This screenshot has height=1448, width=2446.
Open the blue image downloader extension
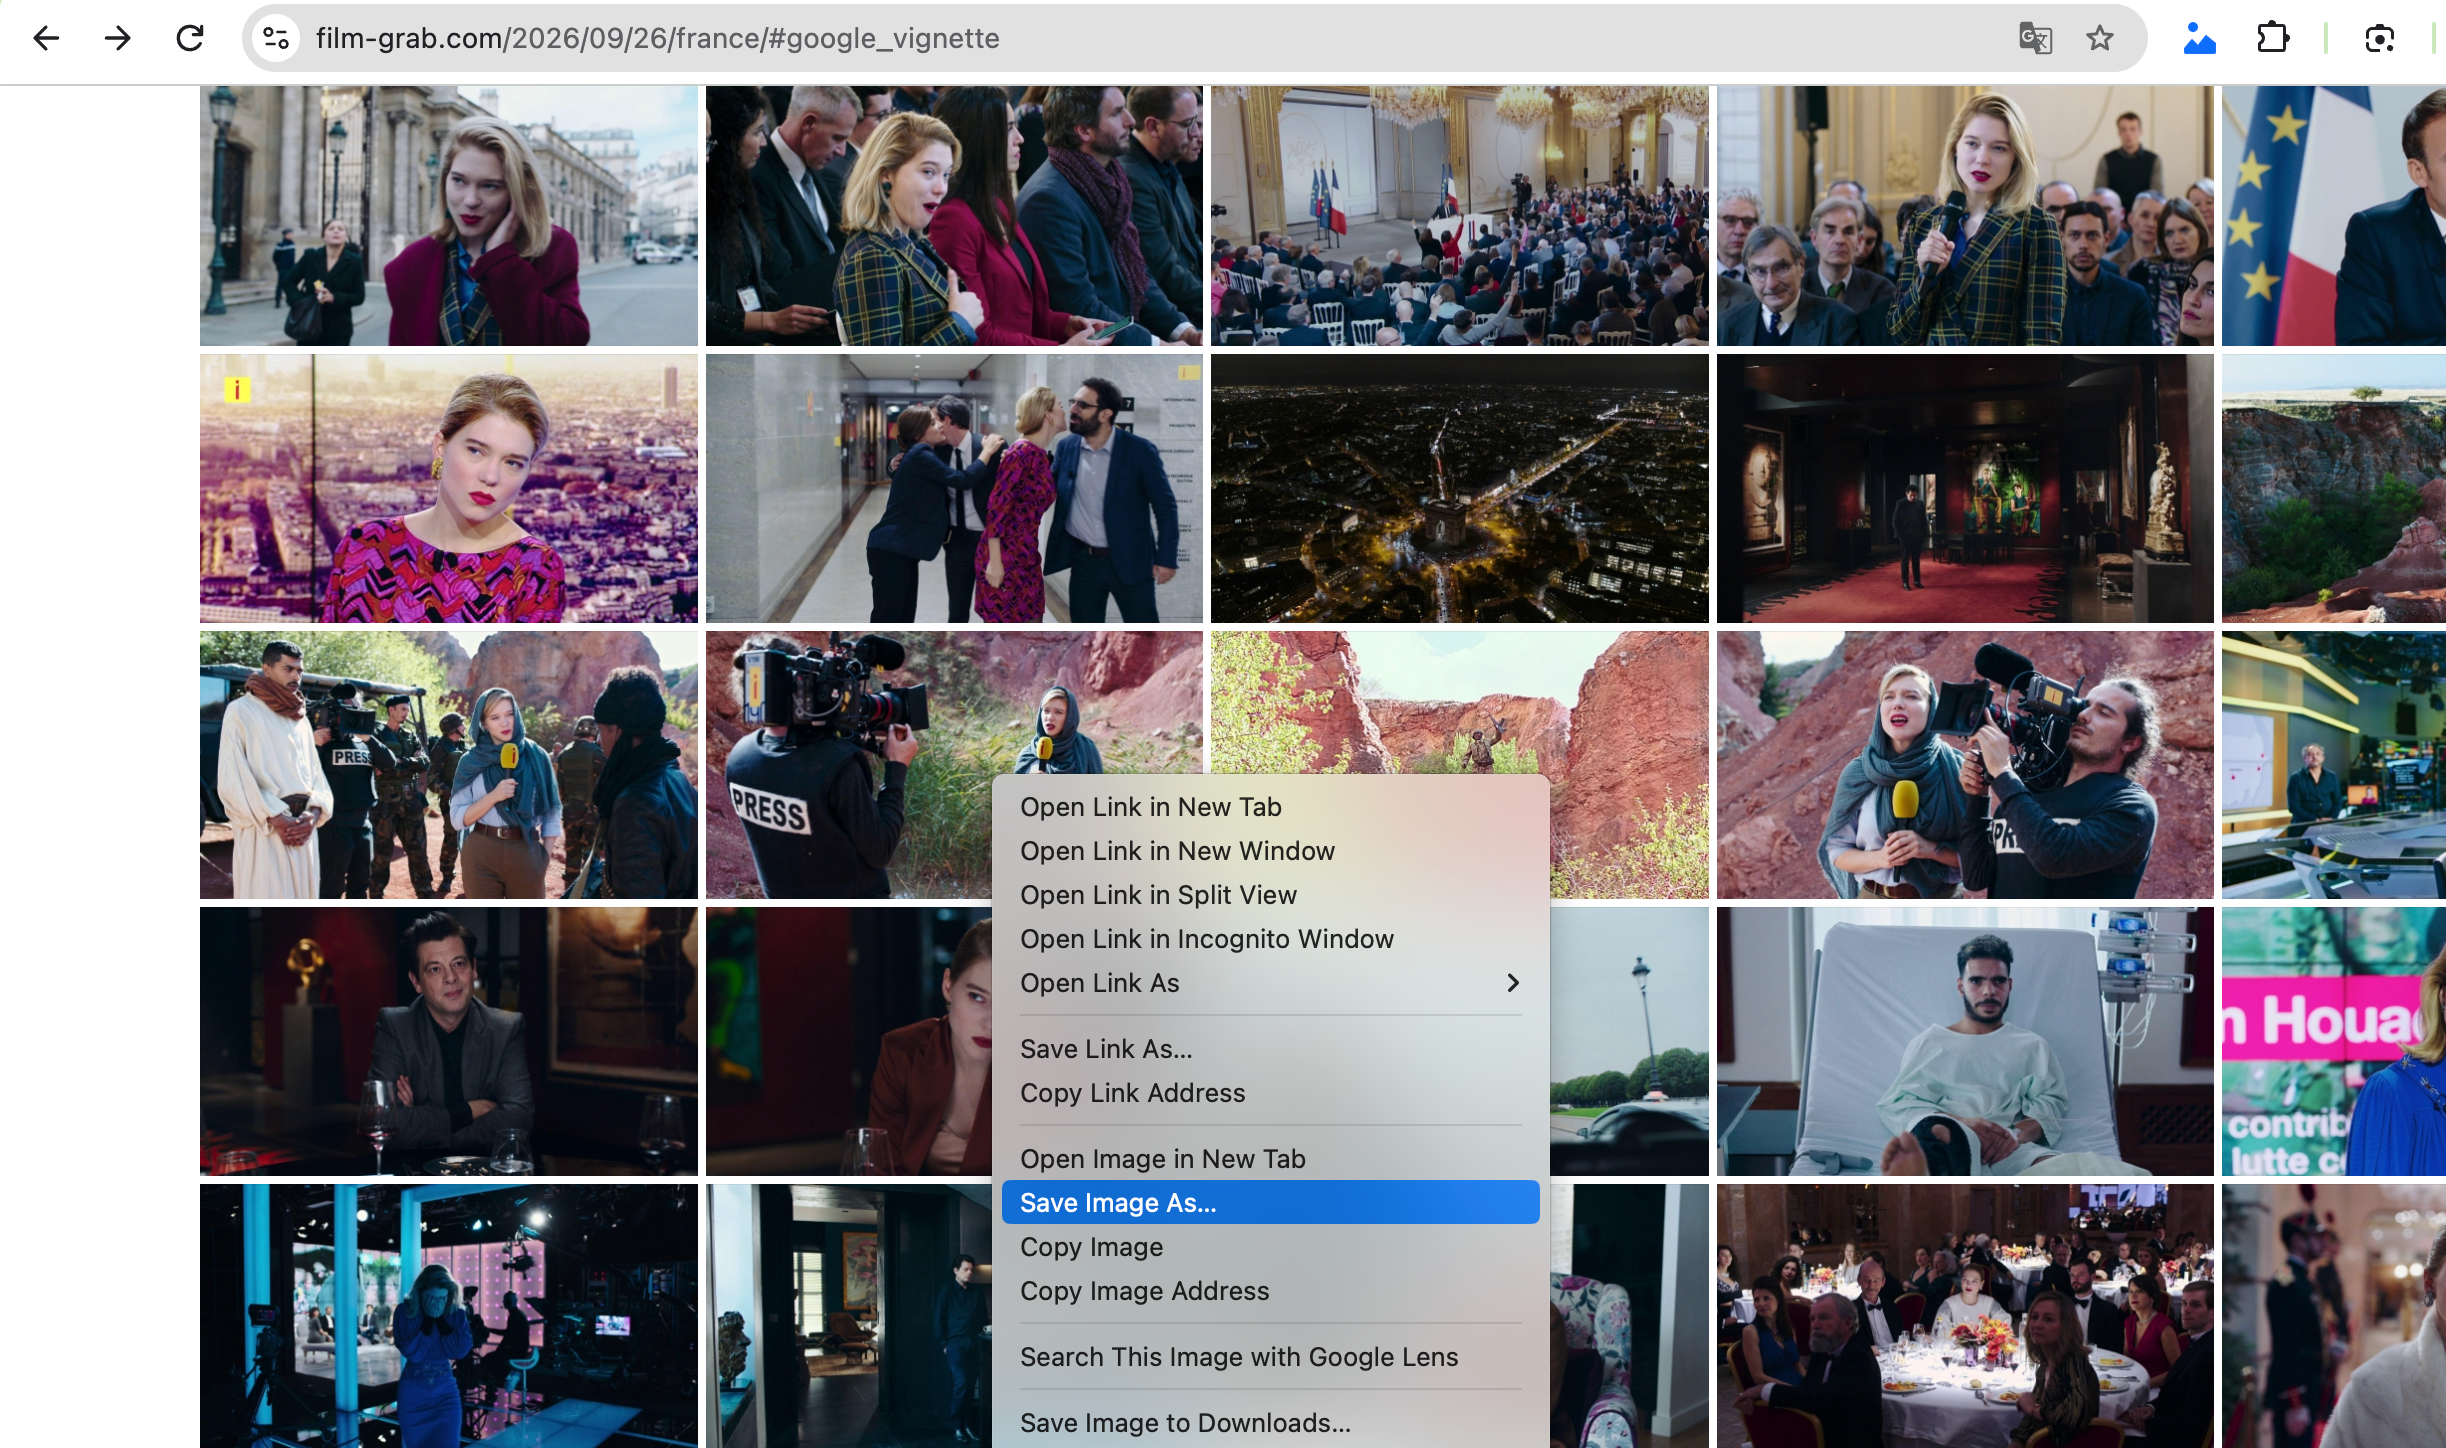2199,38
